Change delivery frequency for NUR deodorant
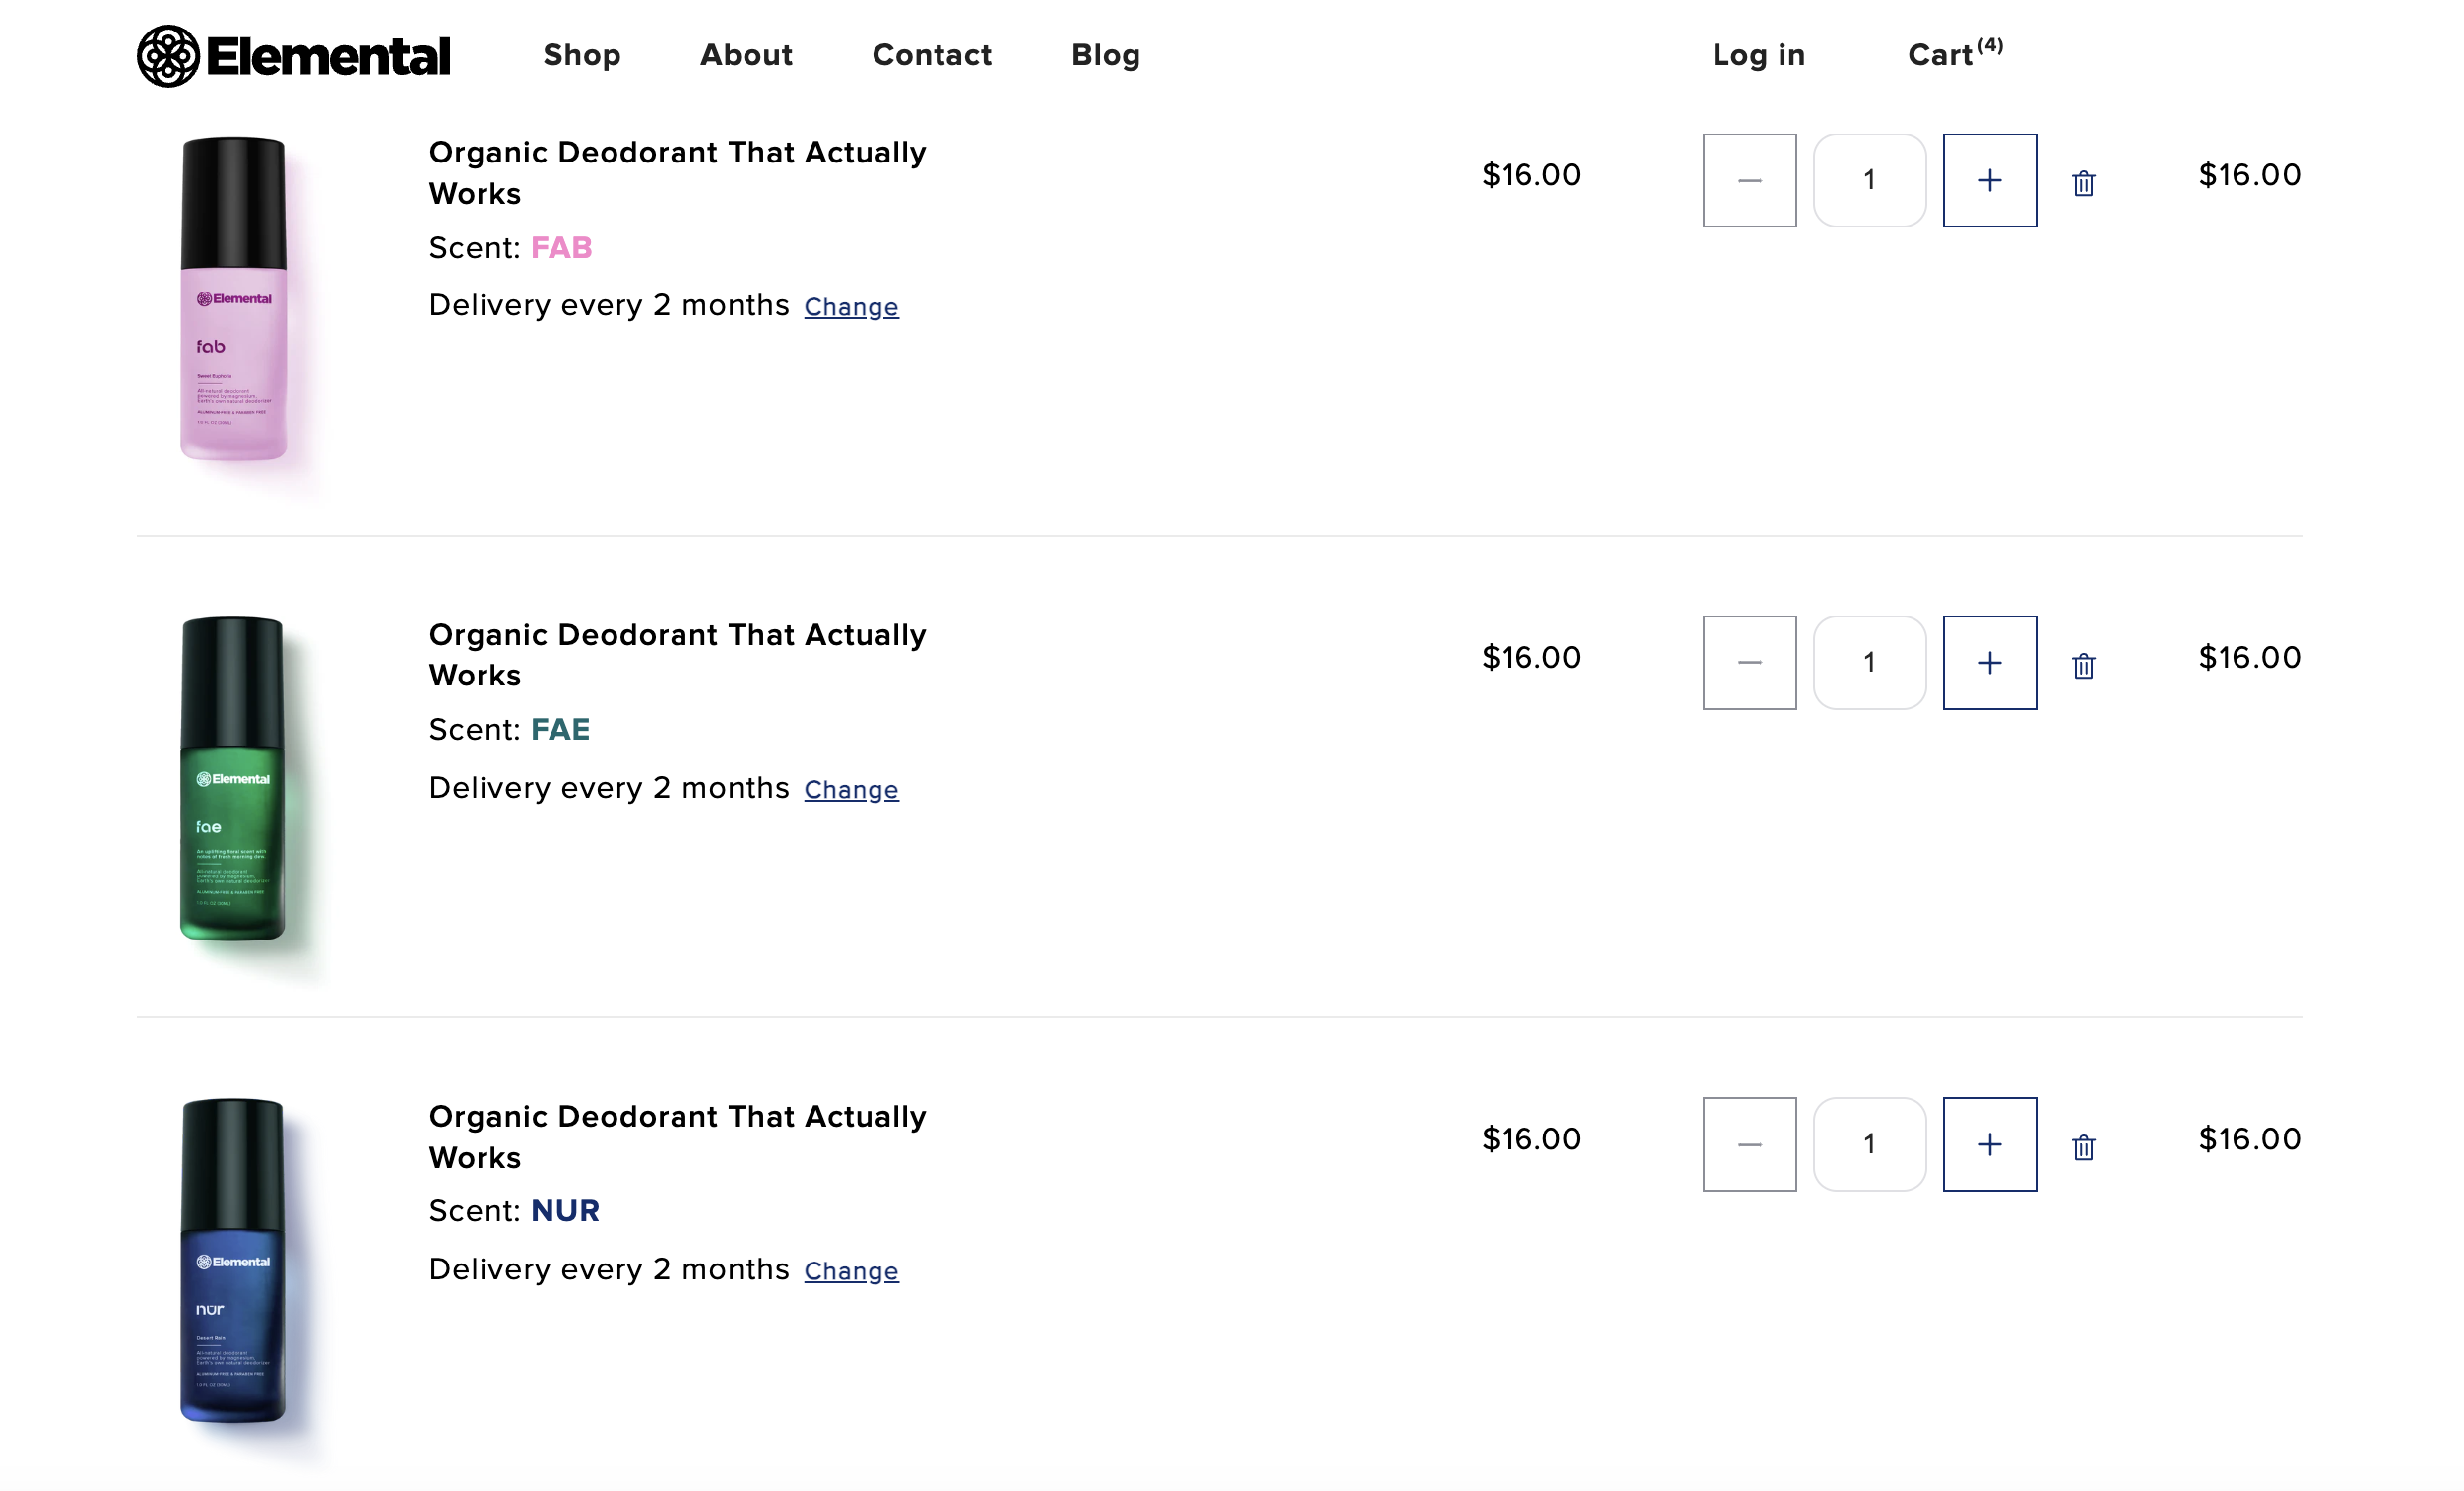 click(x=851, y=1271)
